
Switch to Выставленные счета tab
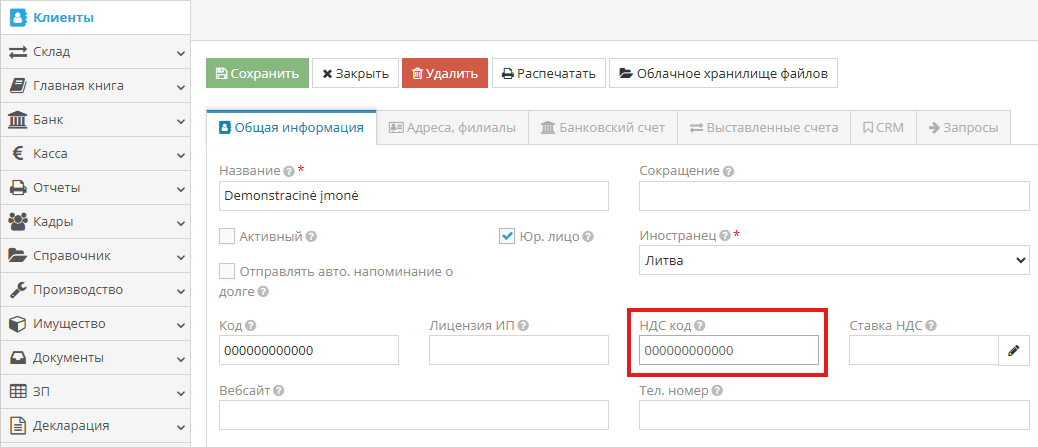point(763,128)
